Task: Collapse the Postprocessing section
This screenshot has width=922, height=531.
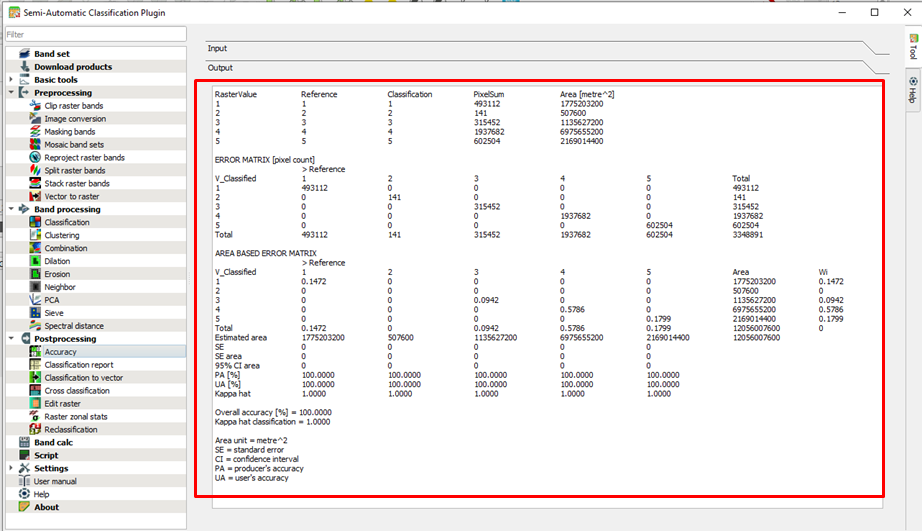Action: click(x=11, y=339)
